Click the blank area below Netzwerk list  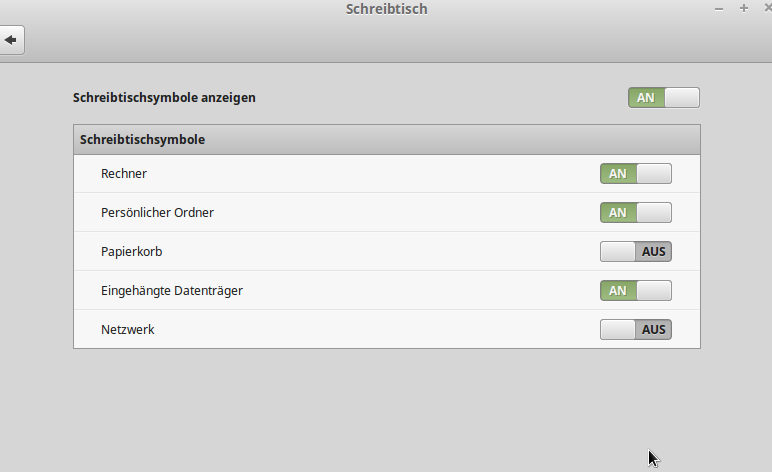click(386, 409)
